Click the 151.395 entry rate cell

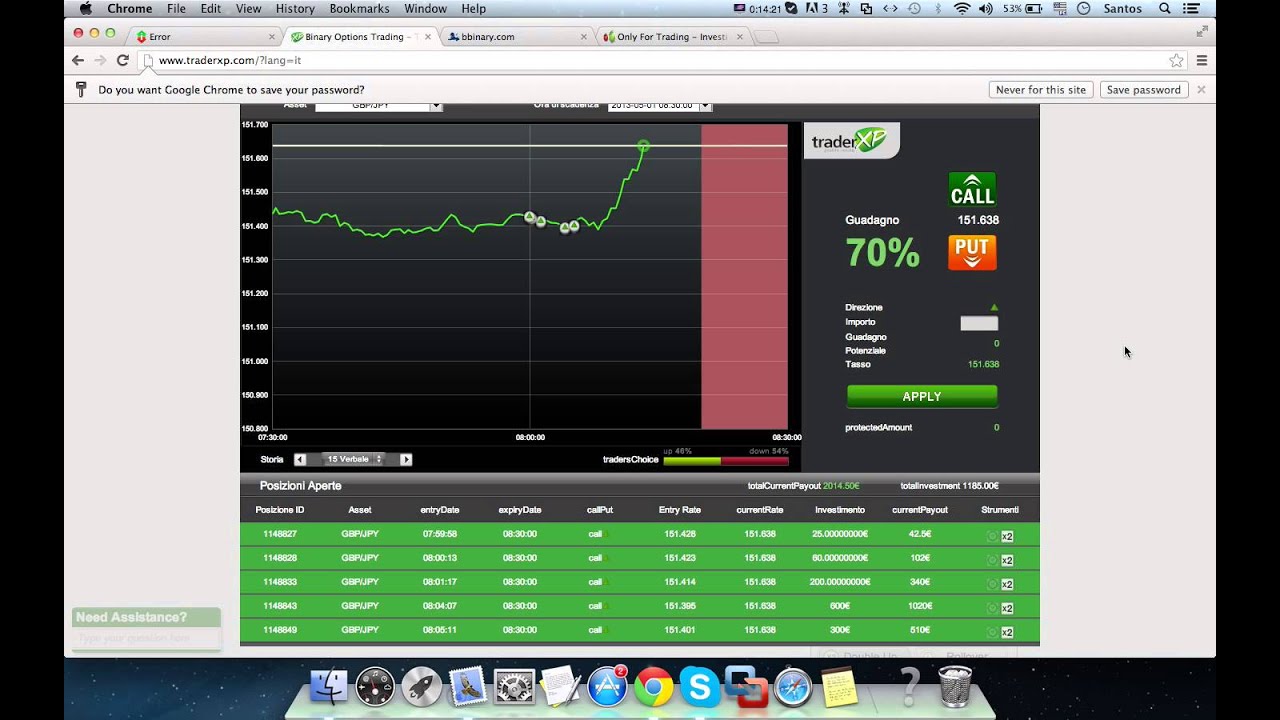coord(680,606)
